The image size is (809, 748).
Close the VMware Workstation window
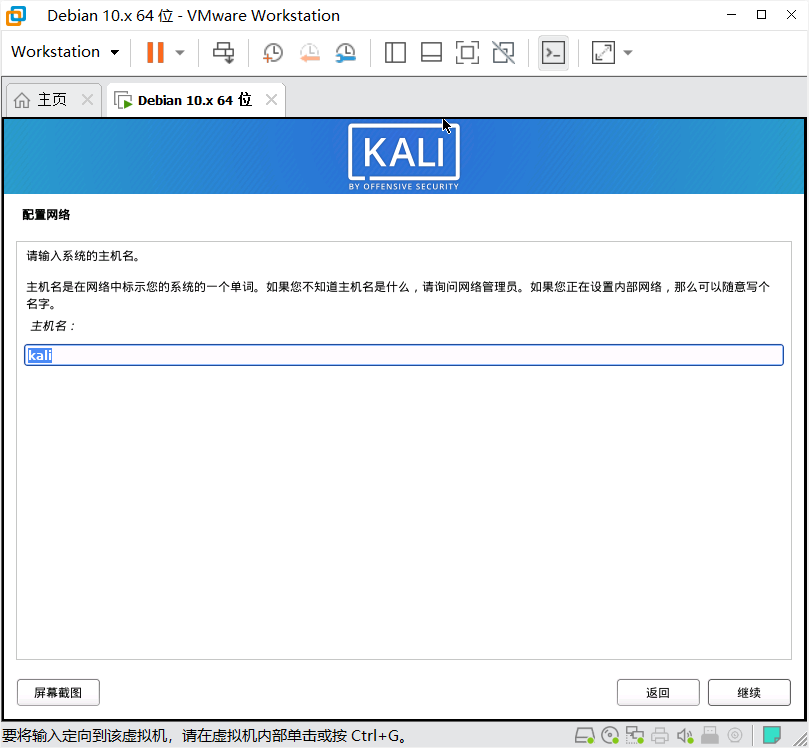[x=791, y=15]
